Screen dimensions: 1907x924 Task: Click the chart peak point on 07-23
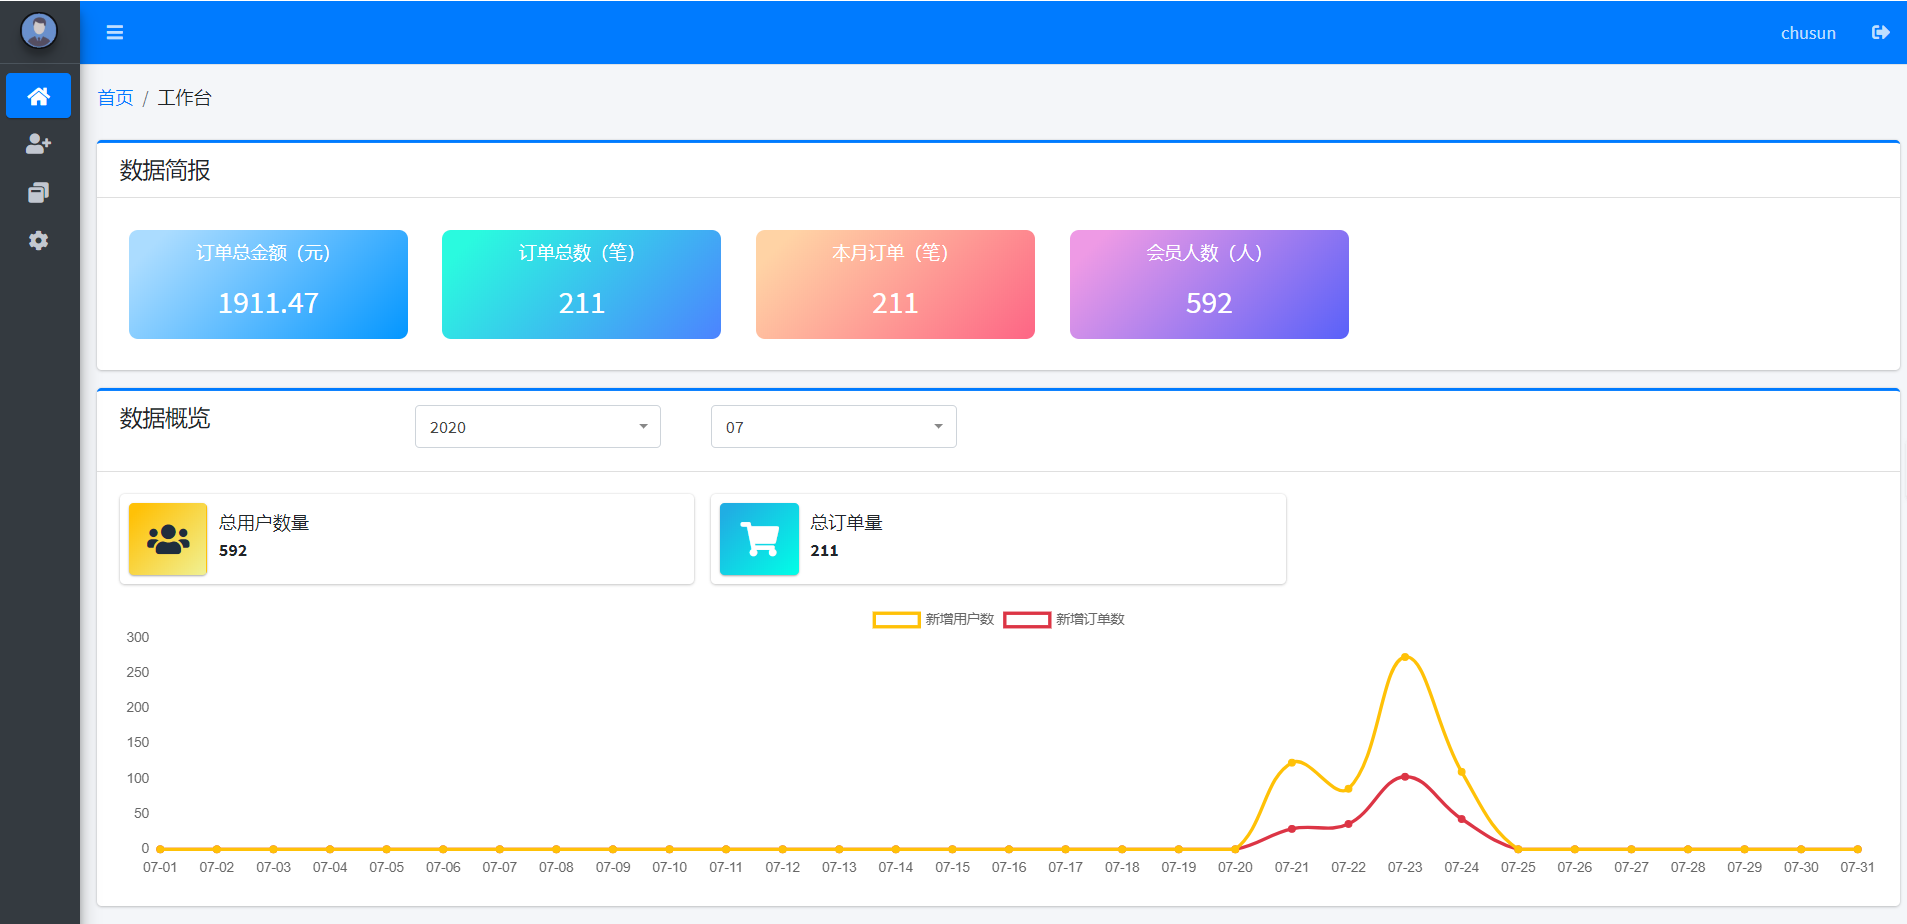(1405, 657)
